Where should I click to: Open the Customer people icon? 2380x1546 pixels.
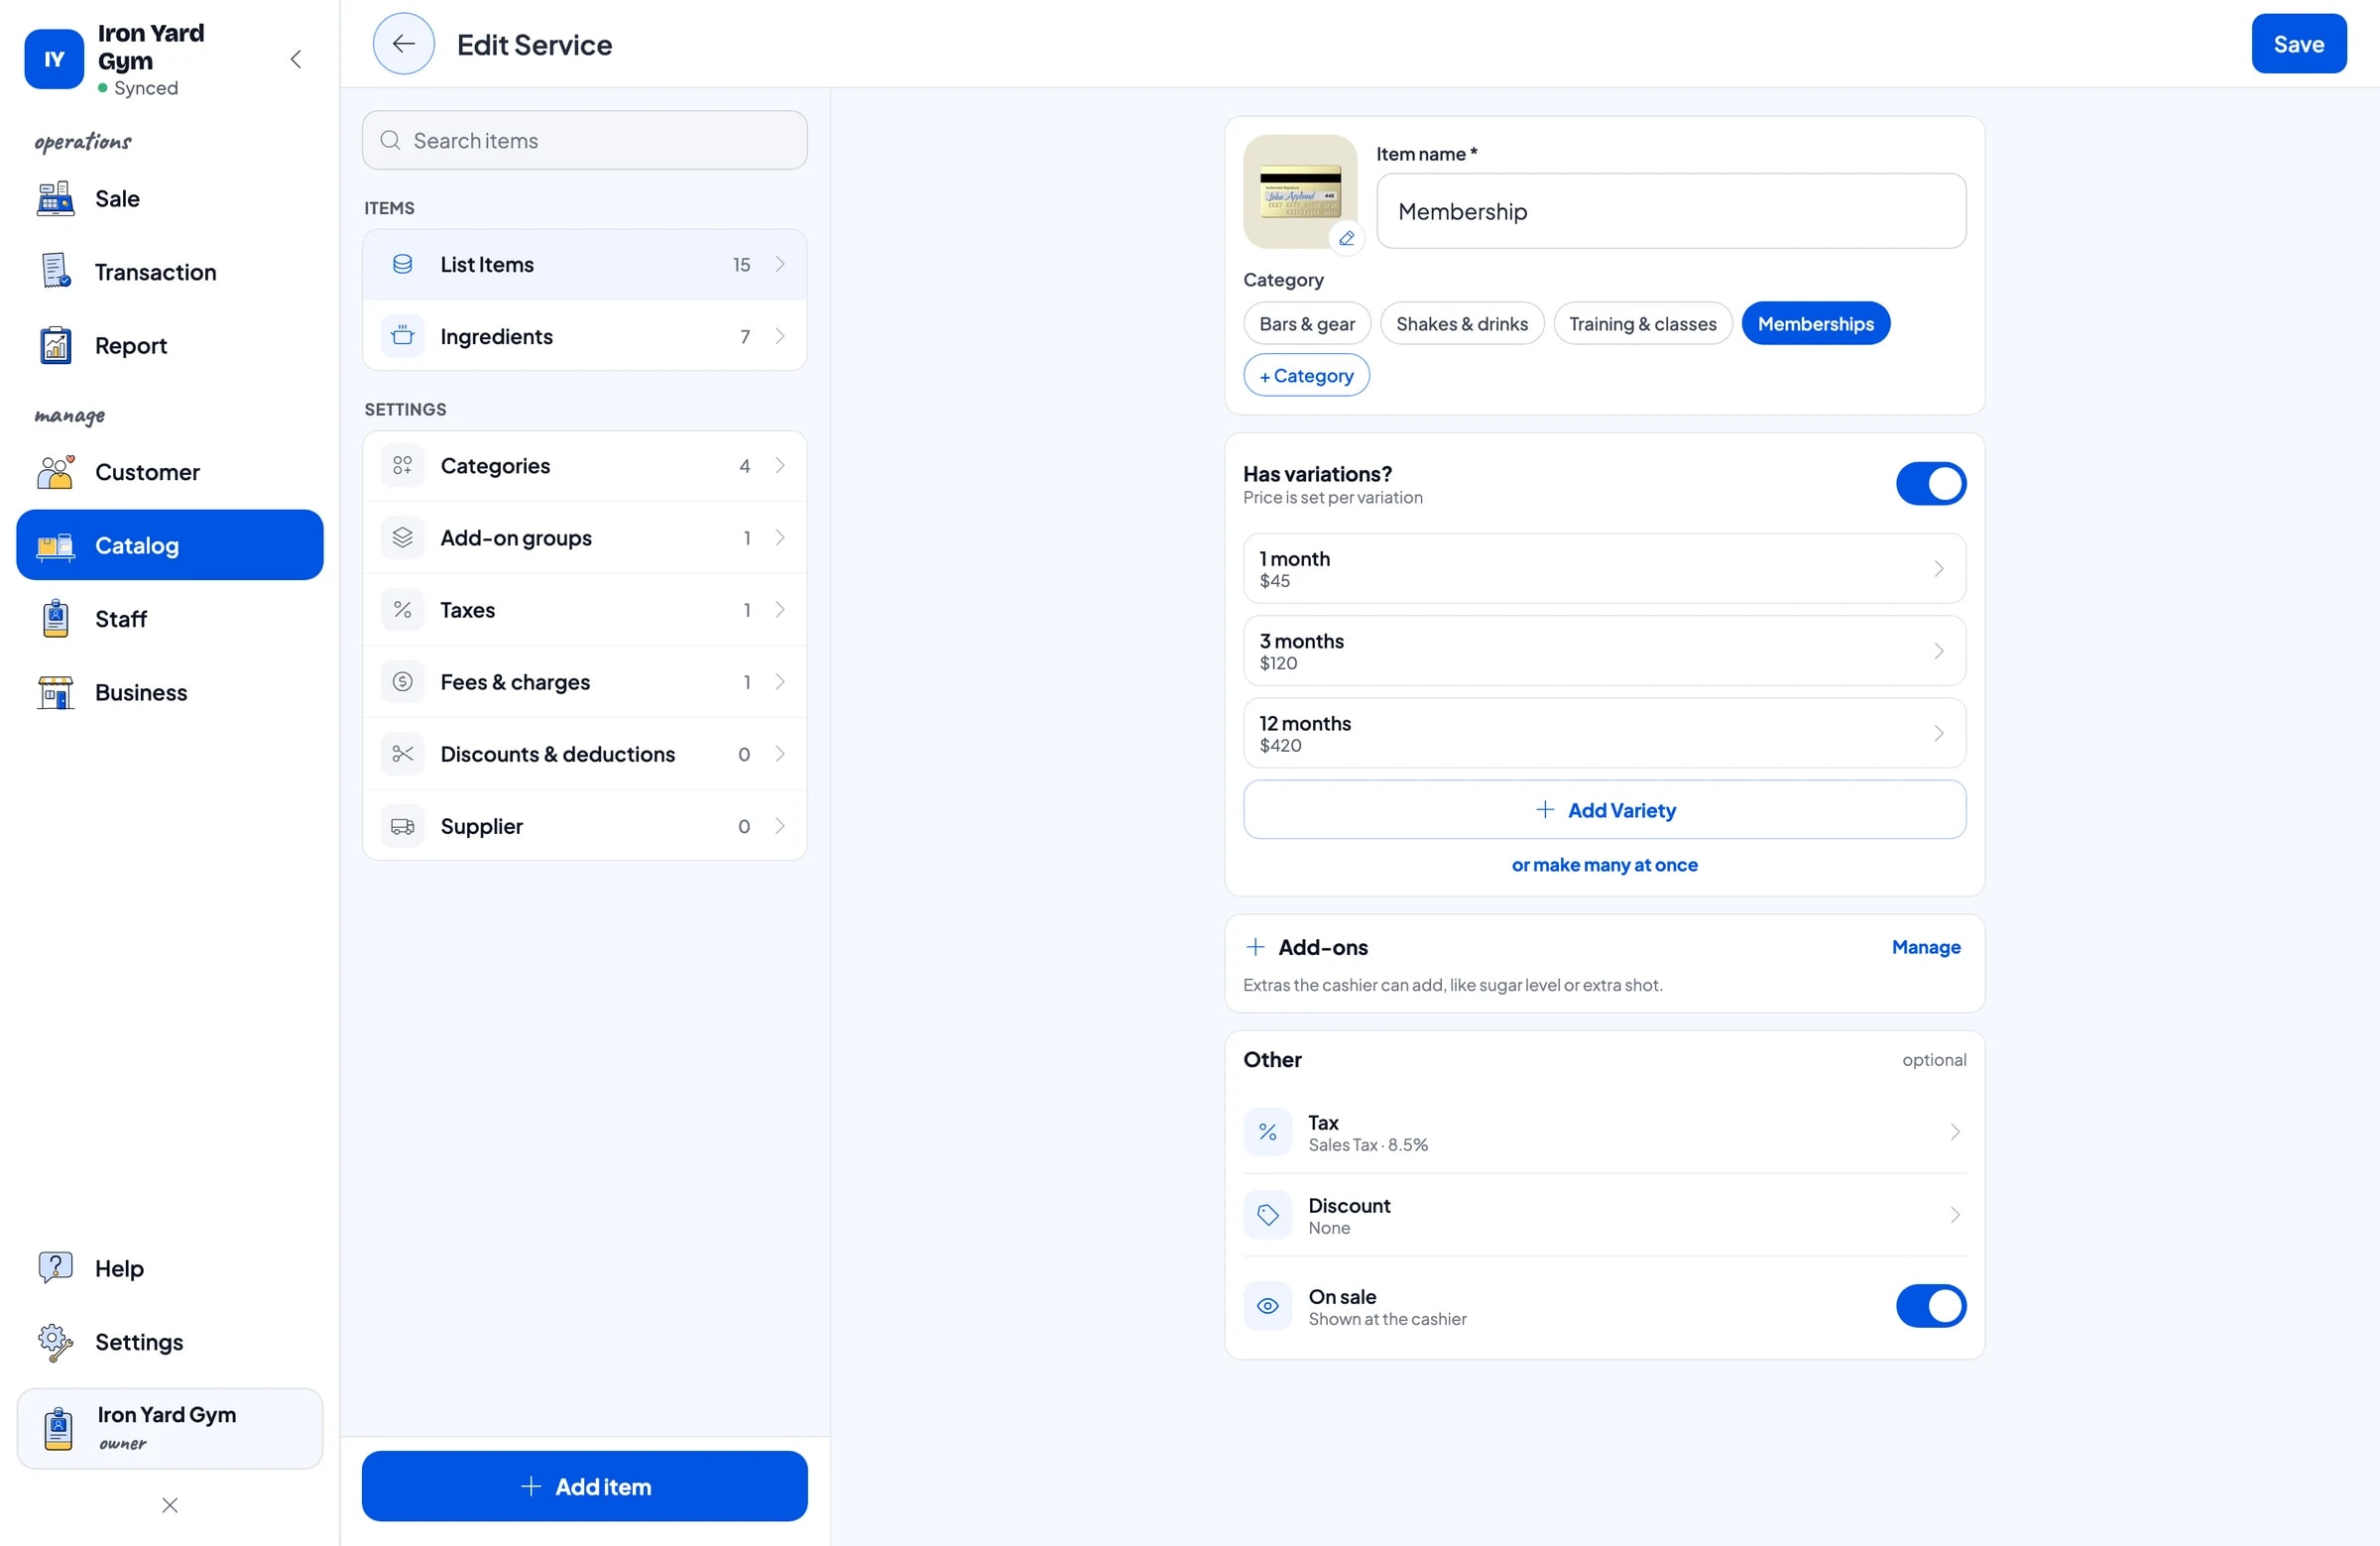55,471
